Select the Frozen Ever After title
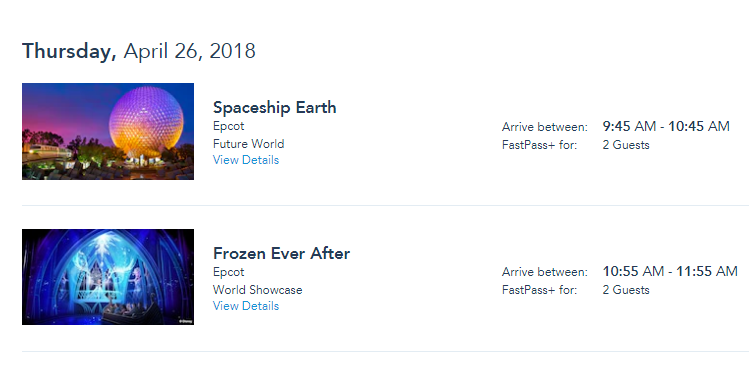 (282, 253)
